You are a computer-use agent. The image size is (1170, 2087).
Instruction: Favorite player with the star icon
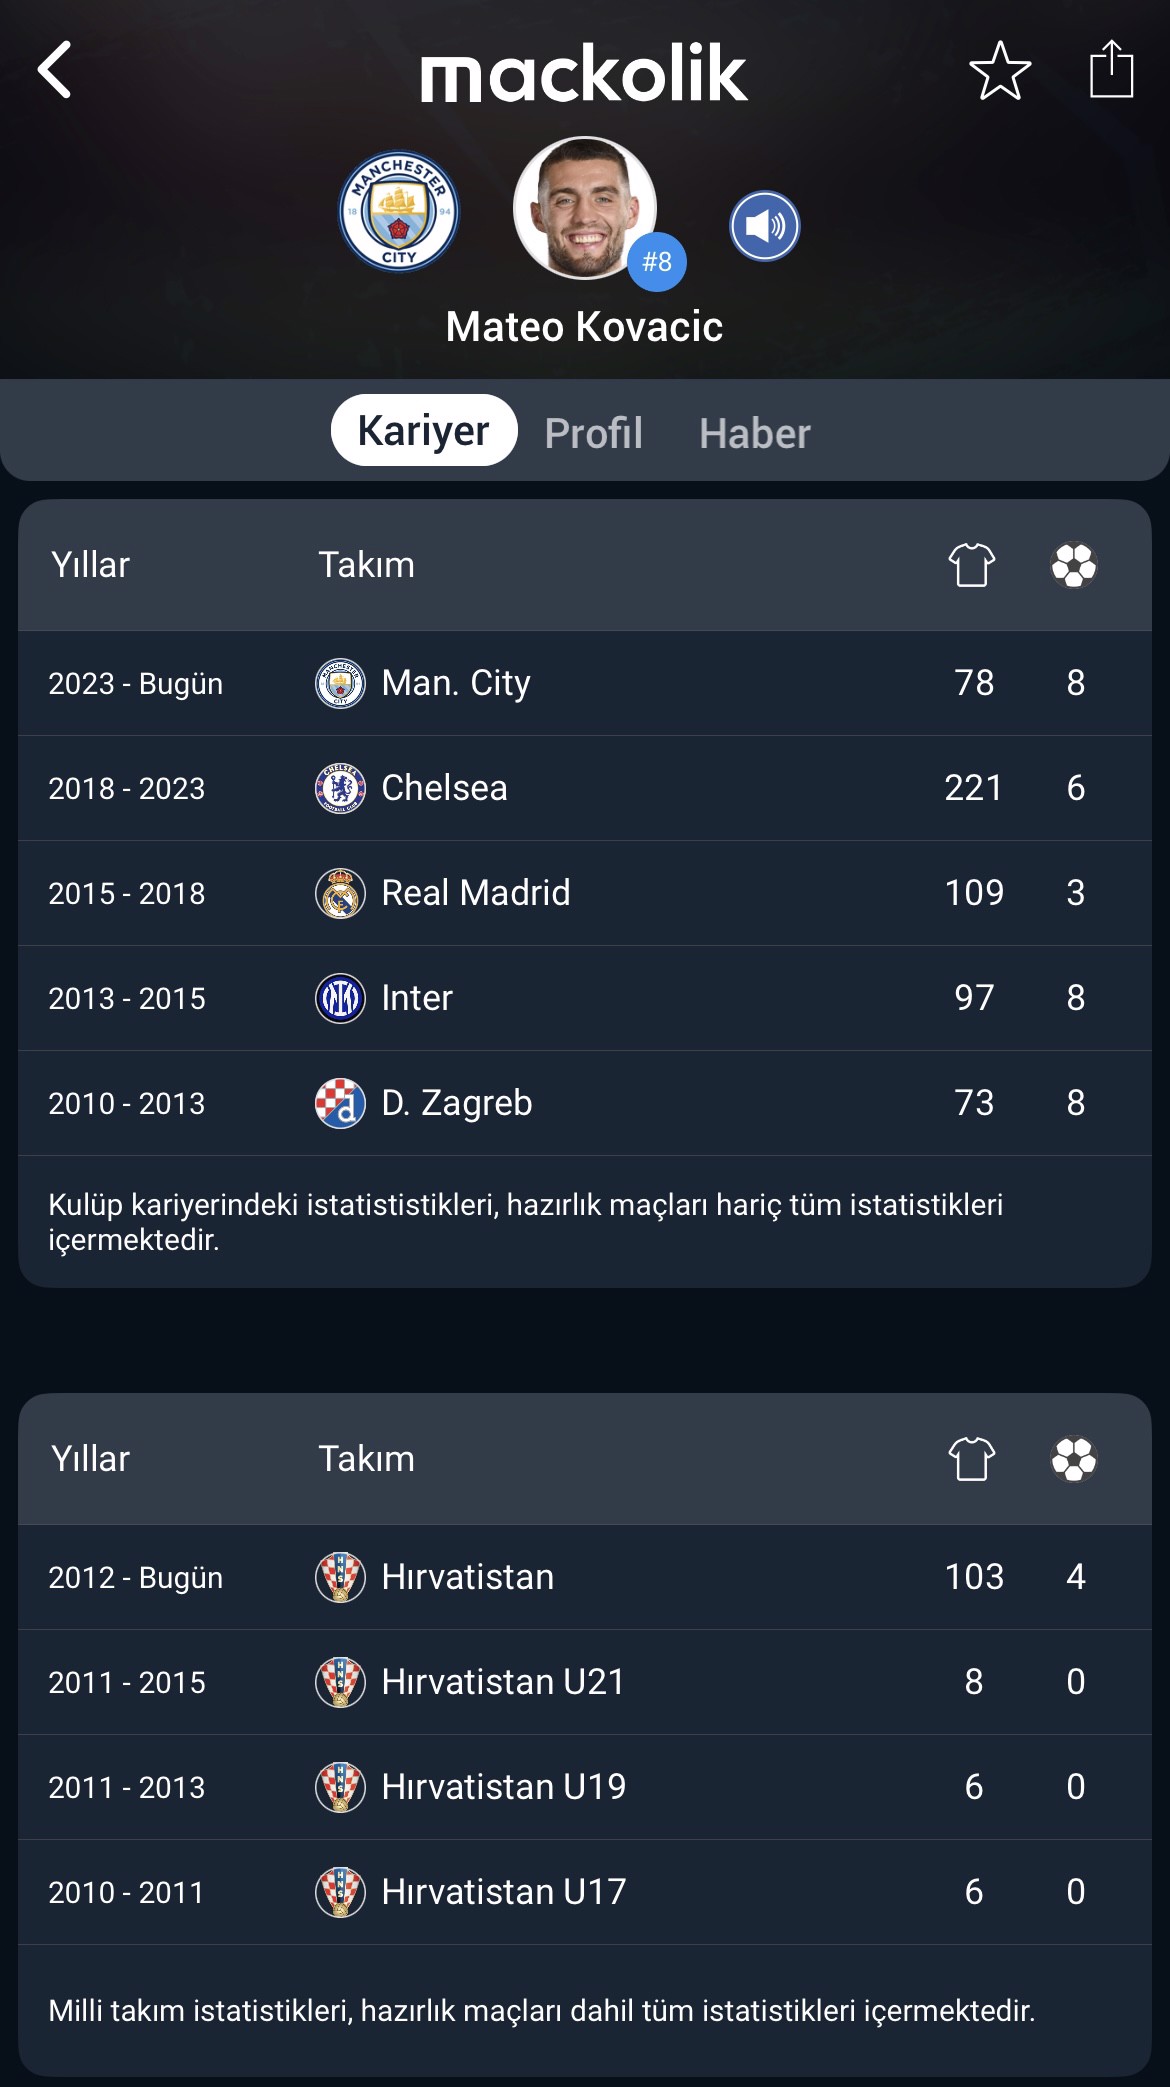pos(1000,71)
